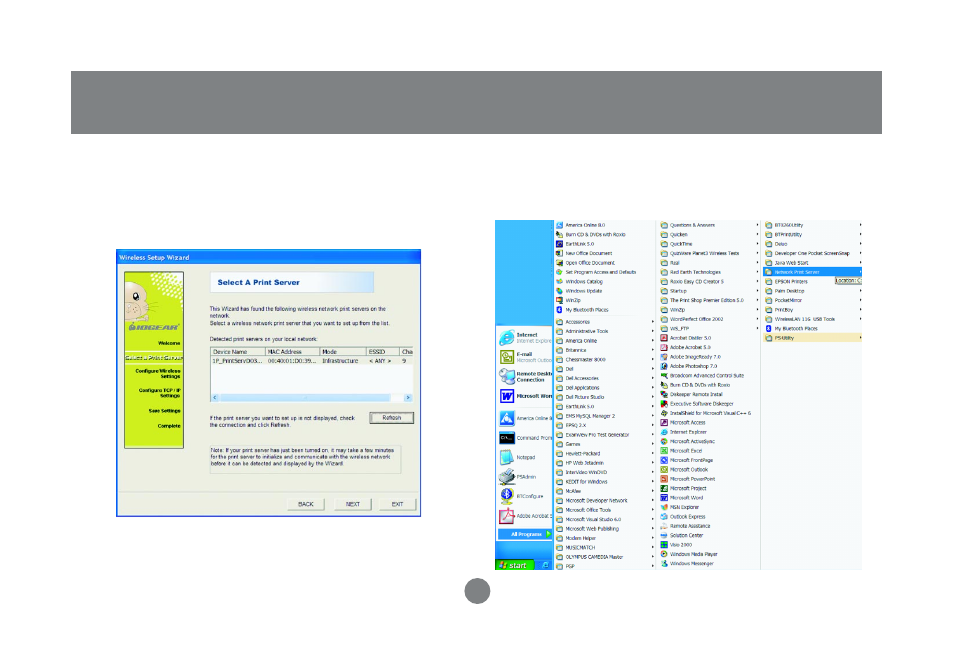954x663 pixels.
Task: Click the Mode column header
Action: [343, 352]
